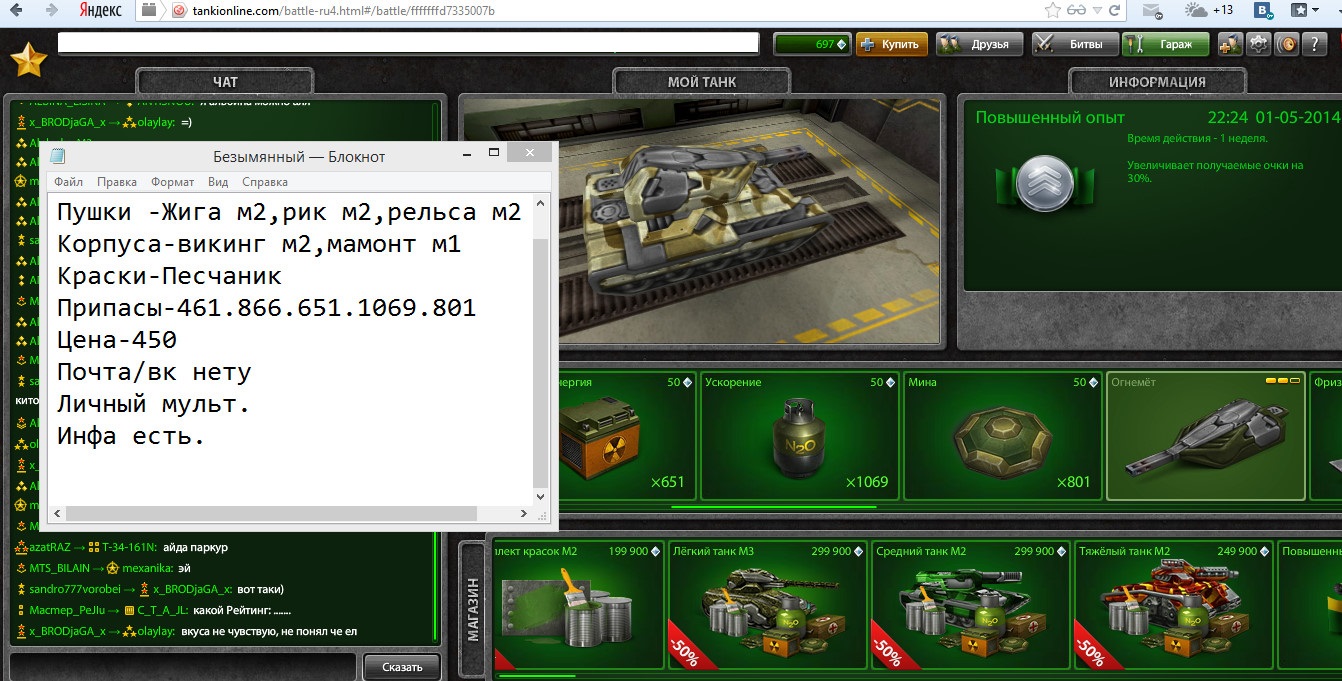Open game settings gear icon
The width and height of the screenshot is (1342, 681).
coord(1259,44)
